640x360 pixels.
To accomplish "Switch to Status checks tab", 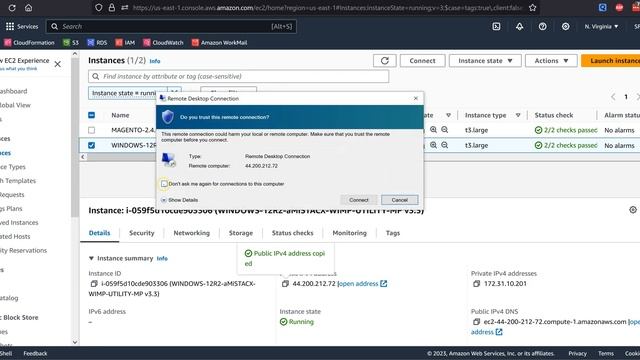I will pos(293,233).
